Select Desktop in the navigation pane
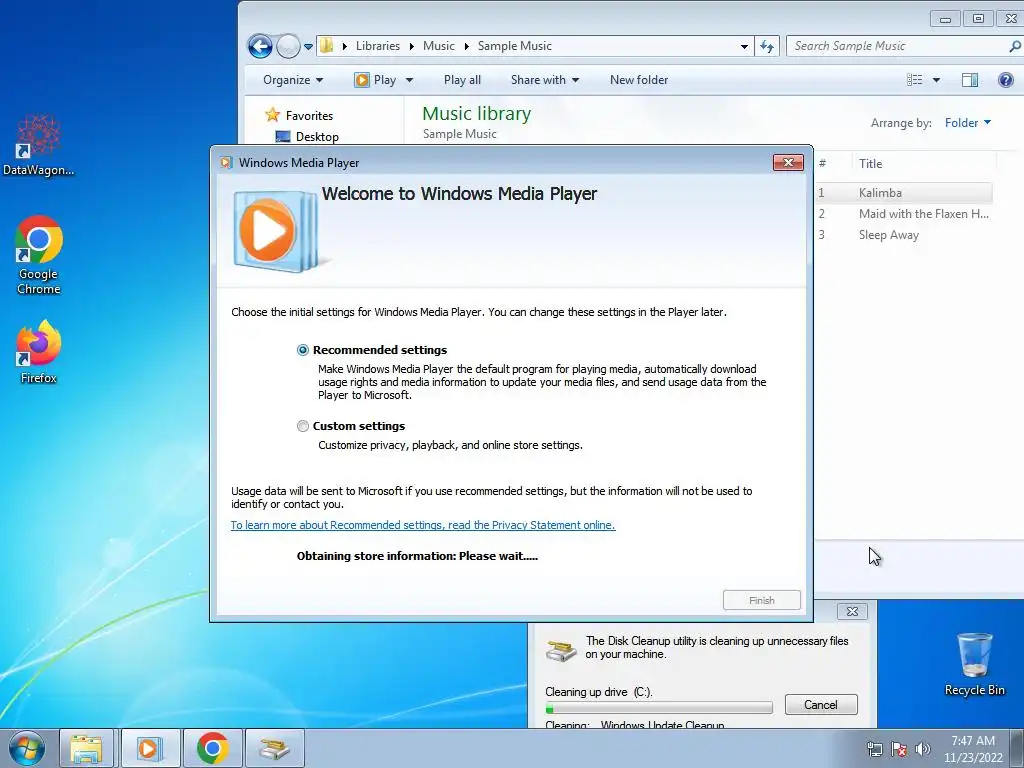The height and width of the screenshot is (768, 1024). click(317, 136)
